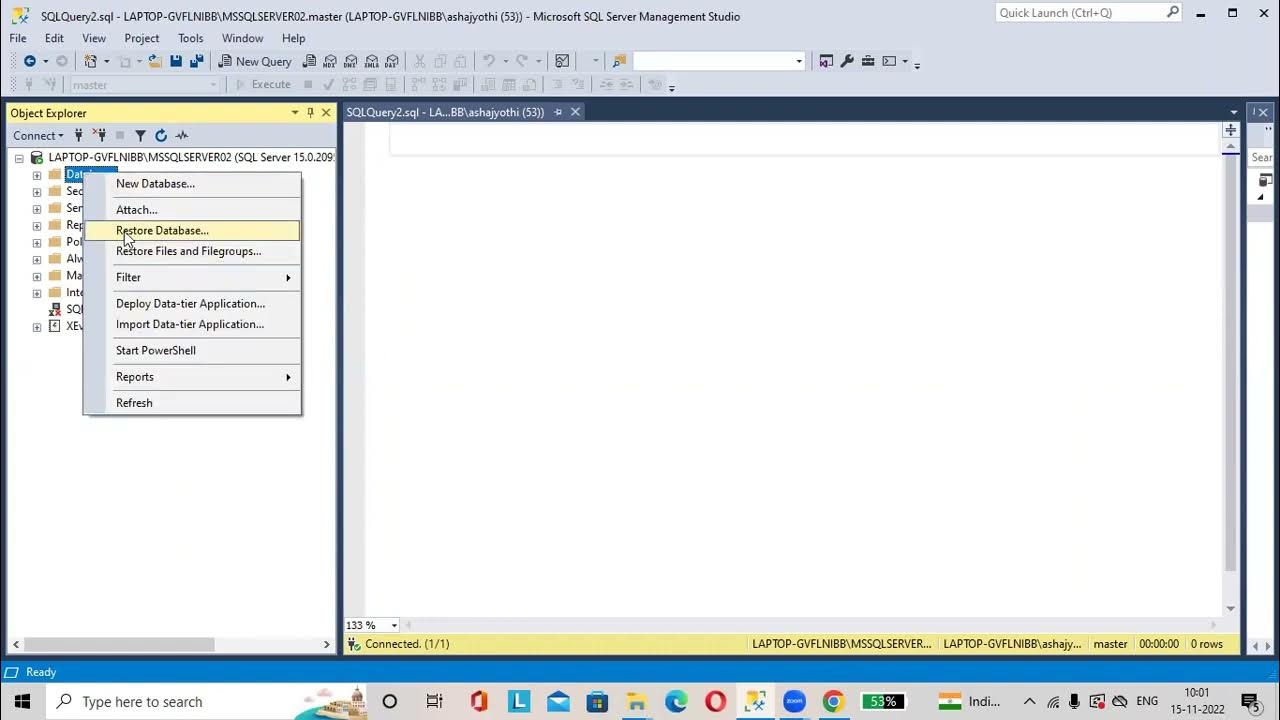This screenshot has height=720, width=1280.
Task: Open the Help menu
Action: (293, 38)
